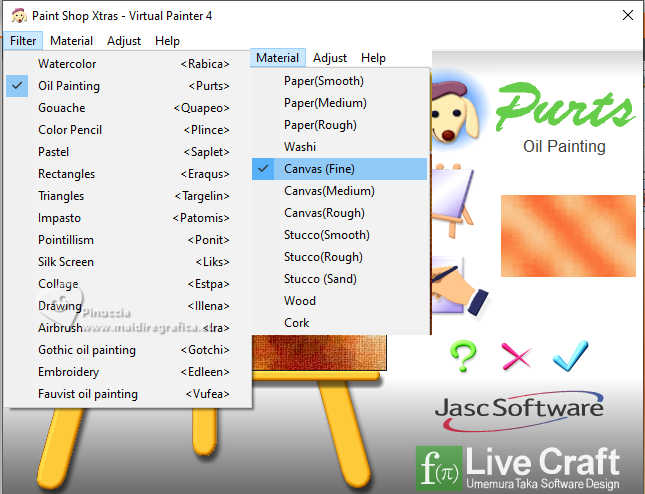The height and width of the screenshot is (494, 645).
Task: Click the green question mark help icon
Action: point(464,356)
